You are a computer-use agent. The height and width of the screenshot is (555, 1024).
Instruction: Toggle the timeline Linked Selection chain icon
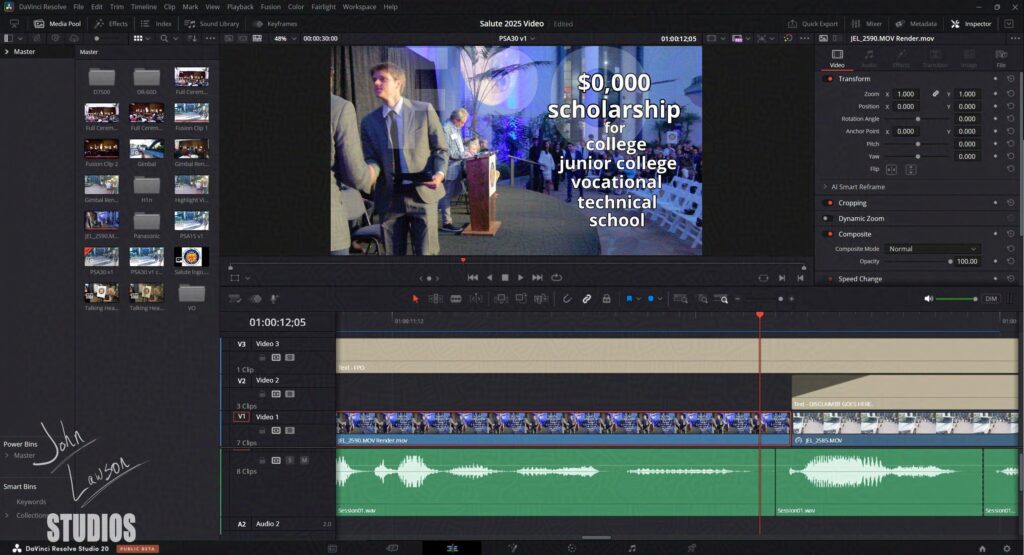point(586,299)
